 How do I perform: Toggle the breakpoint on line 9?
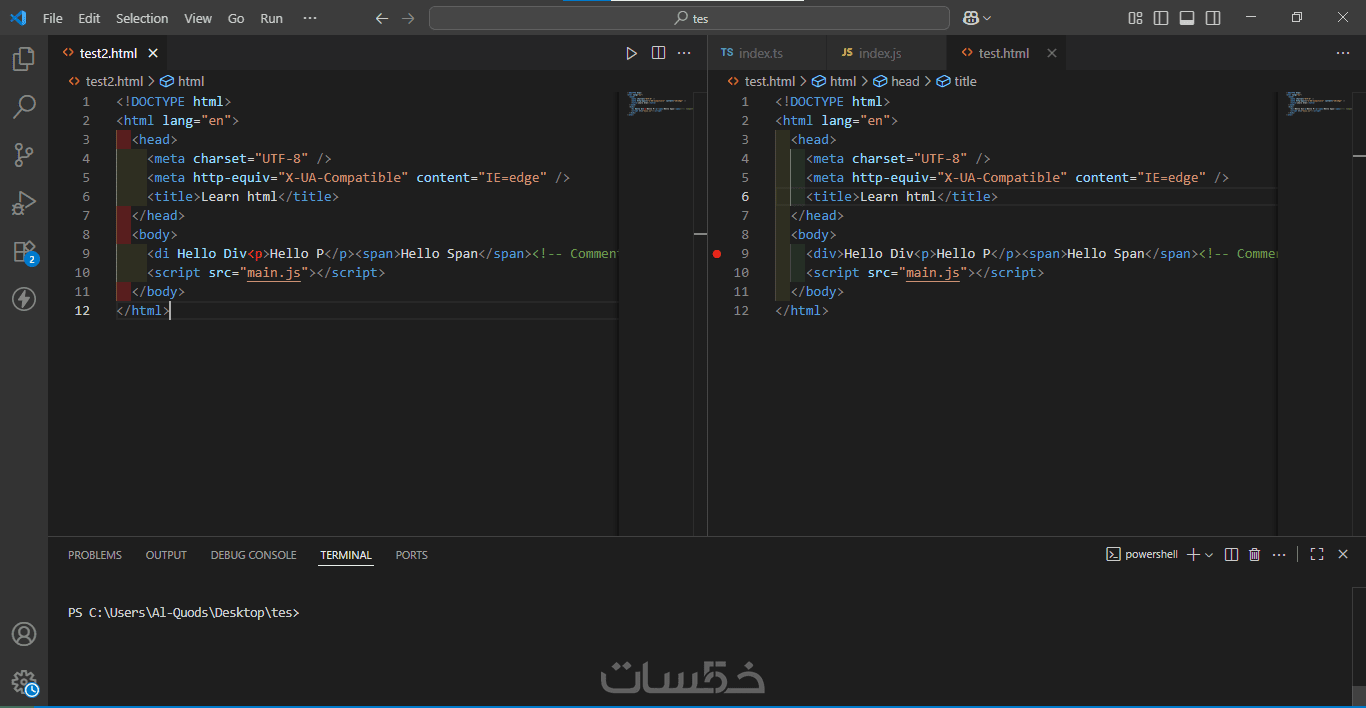tap(716, 254)
